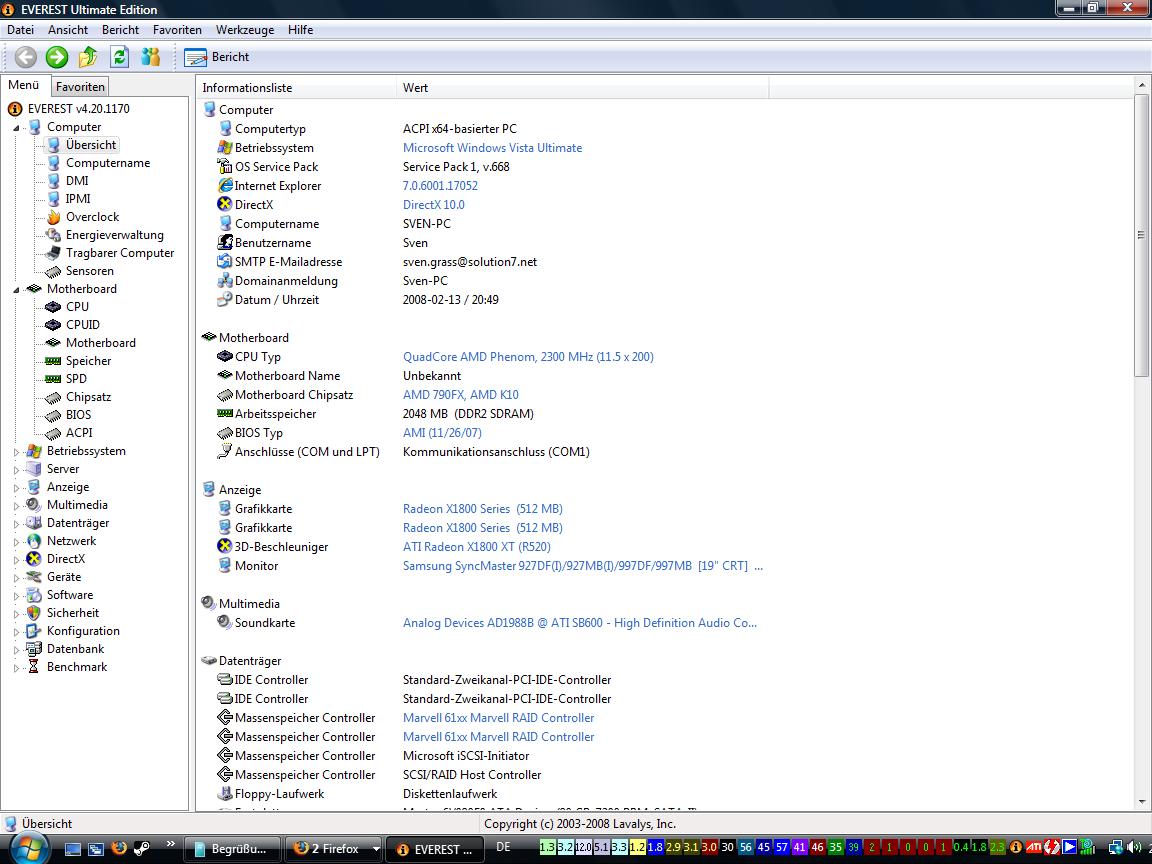
Task: Expand the Datenträger tree node
Action: (16, 524)
